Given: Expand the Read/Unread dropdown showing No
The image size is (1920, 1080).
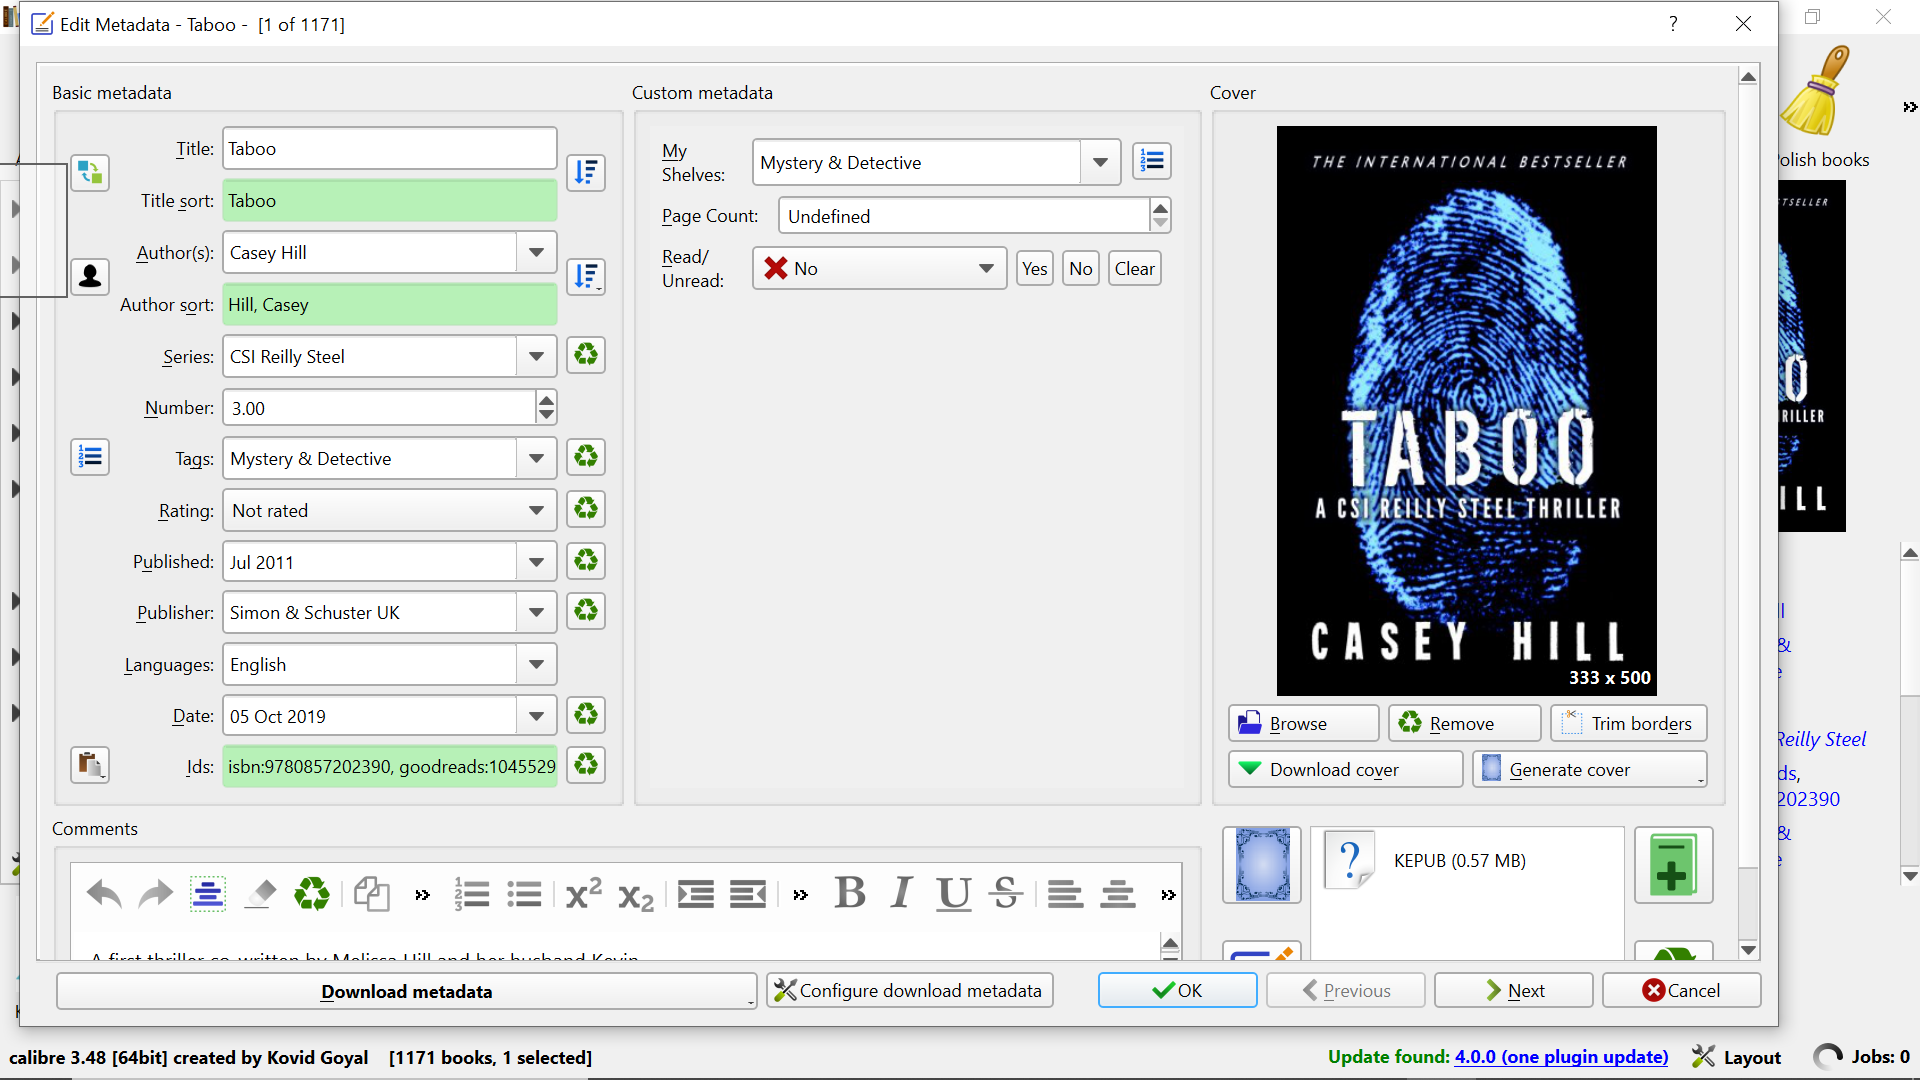Looking at the screenshot, I should [x=986, y=268].
